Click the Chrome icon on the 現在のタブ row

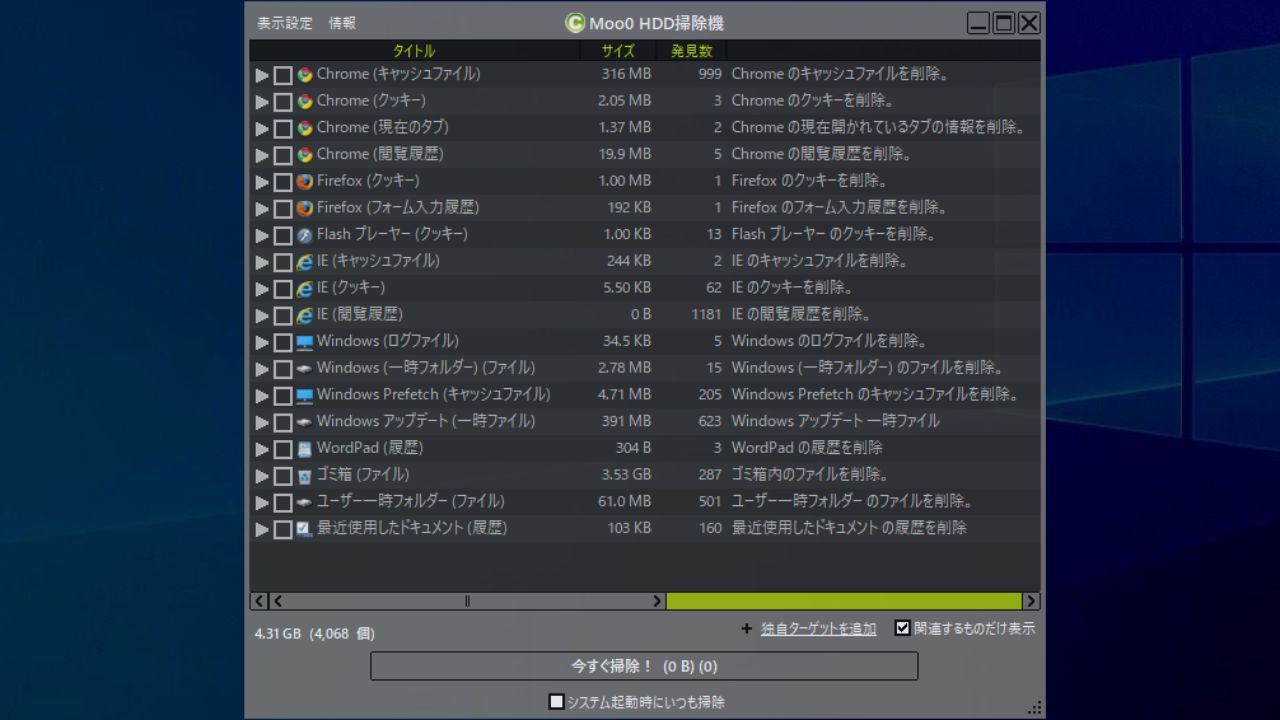pyautogui.click(x=305, y=128)
